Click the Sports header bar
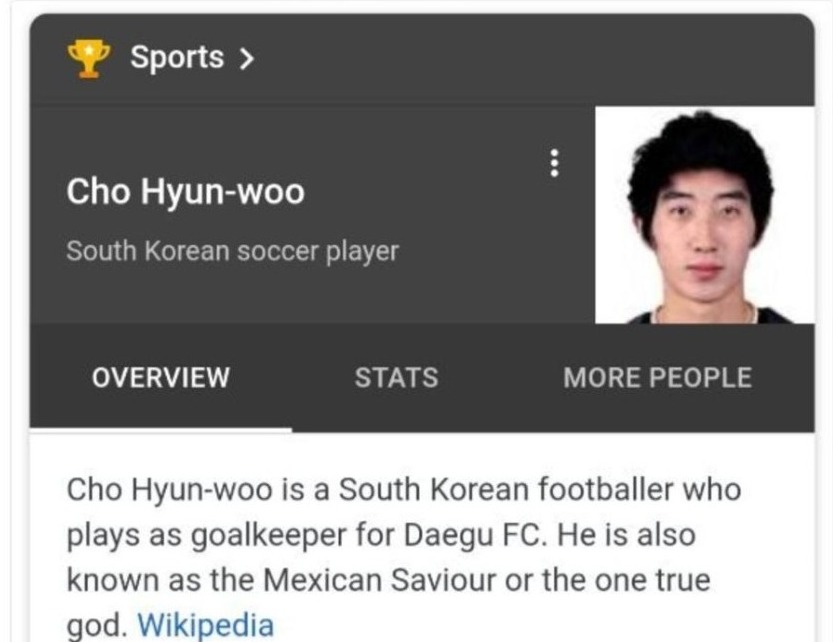This screenshot has width=833, height=642. [422, 59]
